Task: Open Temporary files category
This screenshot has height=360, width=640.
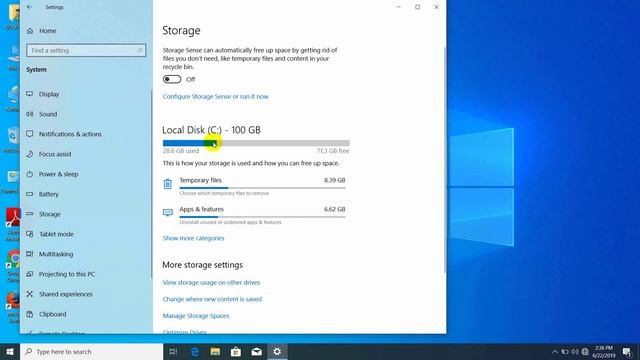Action: (x=262, y=186)
